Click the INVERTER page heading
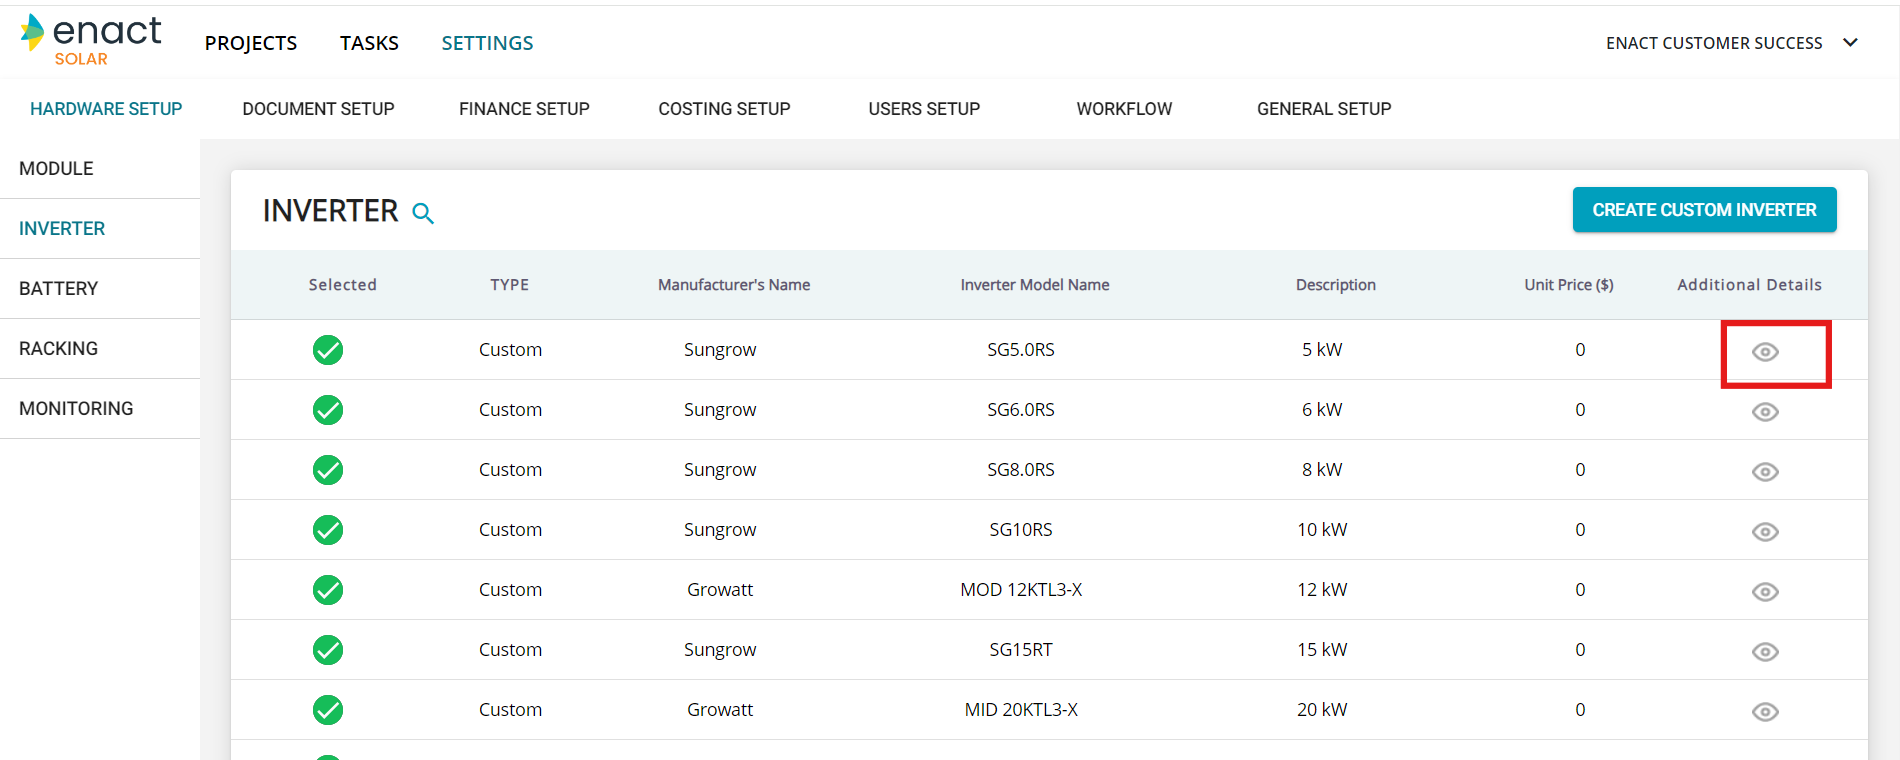Viewport: 1900px width, 760px height. (x=331, y=211)
